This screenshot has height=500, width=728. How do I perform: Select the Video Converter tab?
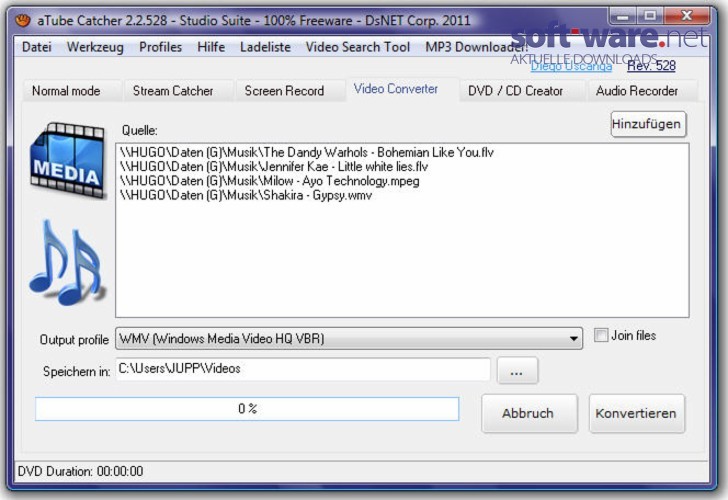403,89
